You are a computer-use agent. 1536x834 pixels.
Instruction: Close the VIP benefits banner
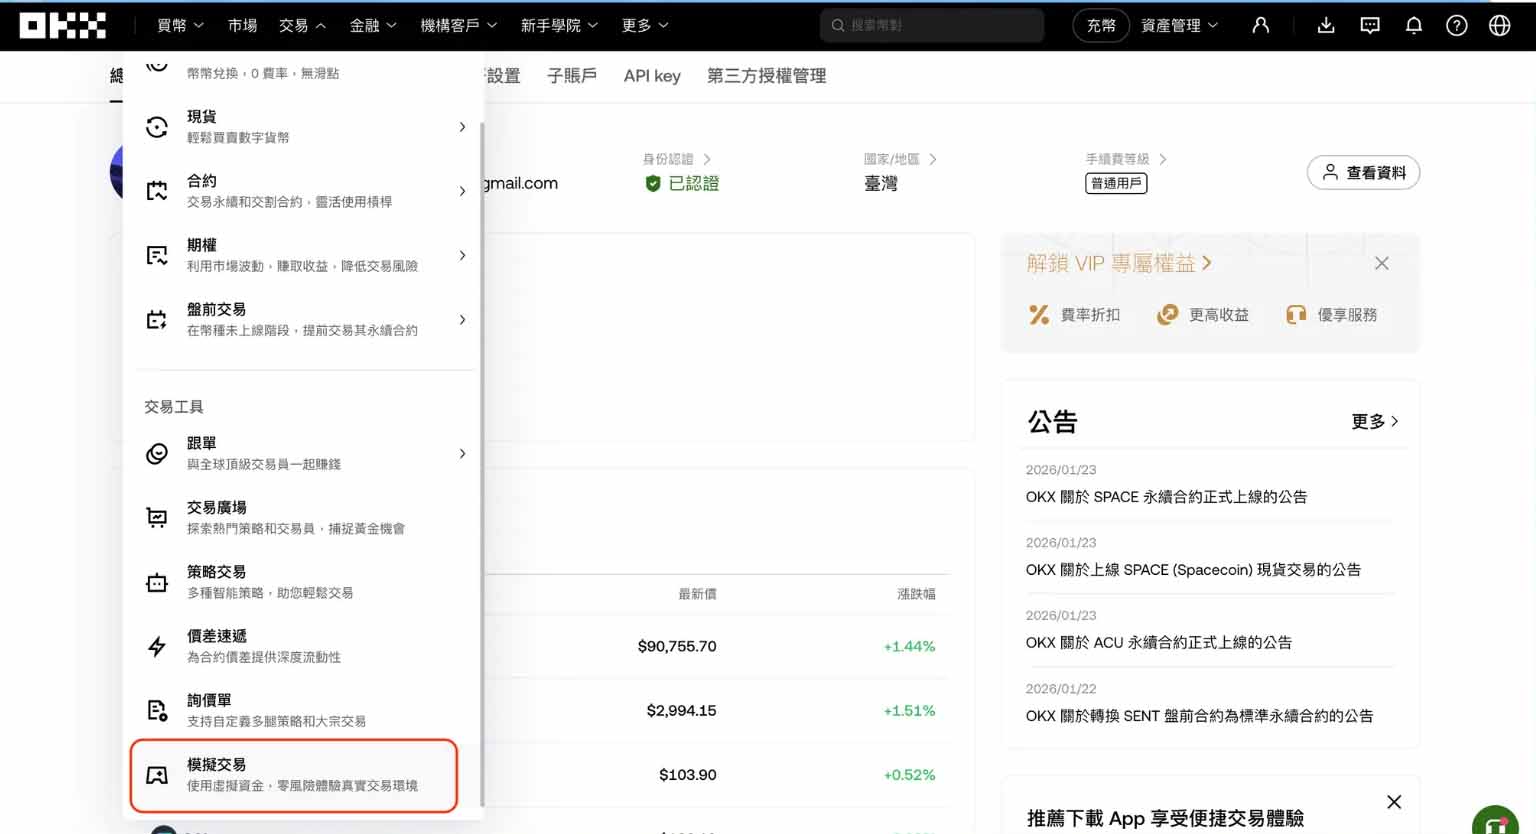(x=1382, y=263)
